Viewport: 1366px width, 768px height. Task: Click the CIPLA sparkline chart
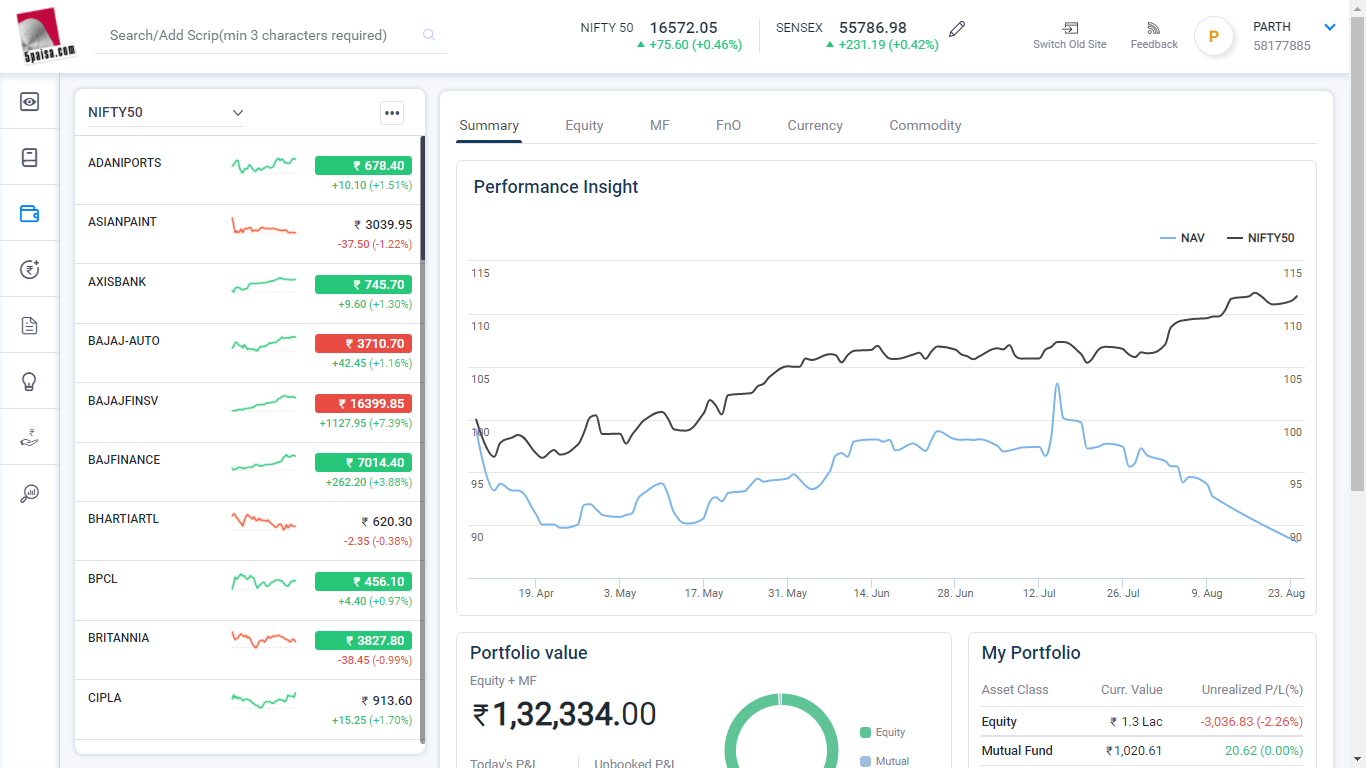264,700
